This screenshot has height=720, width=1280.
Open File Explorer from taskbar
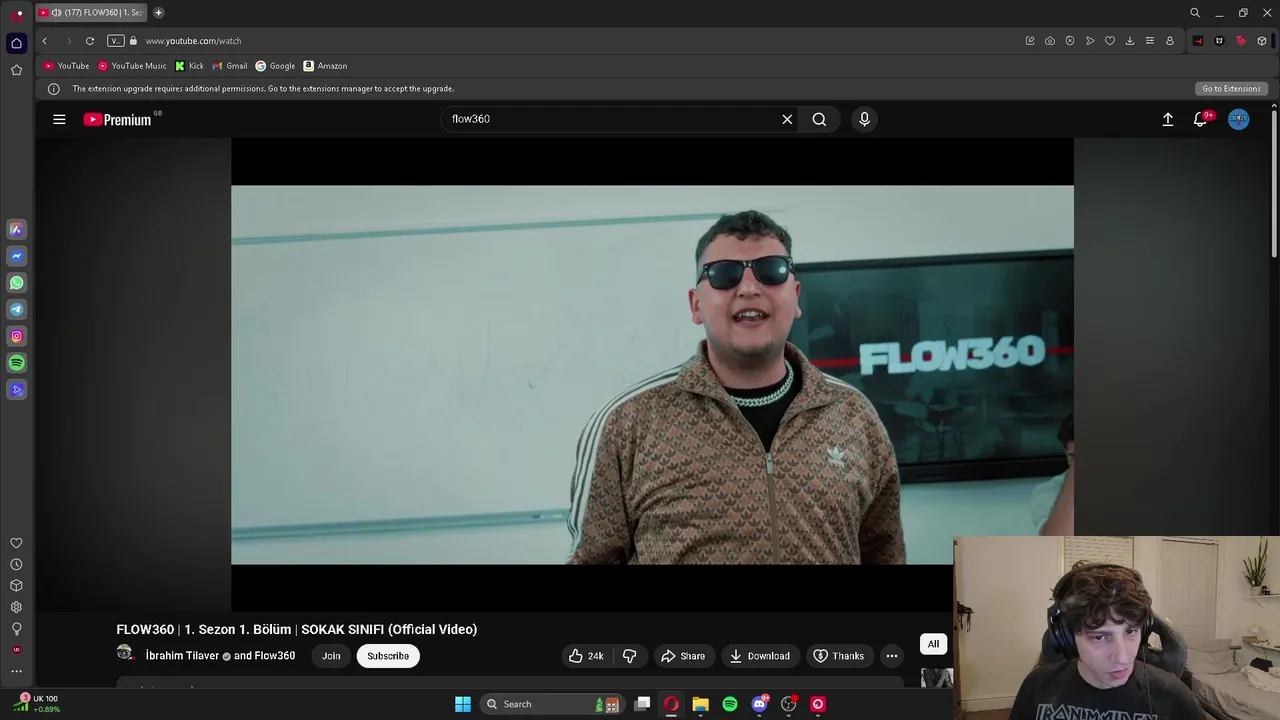click(700, 704)
